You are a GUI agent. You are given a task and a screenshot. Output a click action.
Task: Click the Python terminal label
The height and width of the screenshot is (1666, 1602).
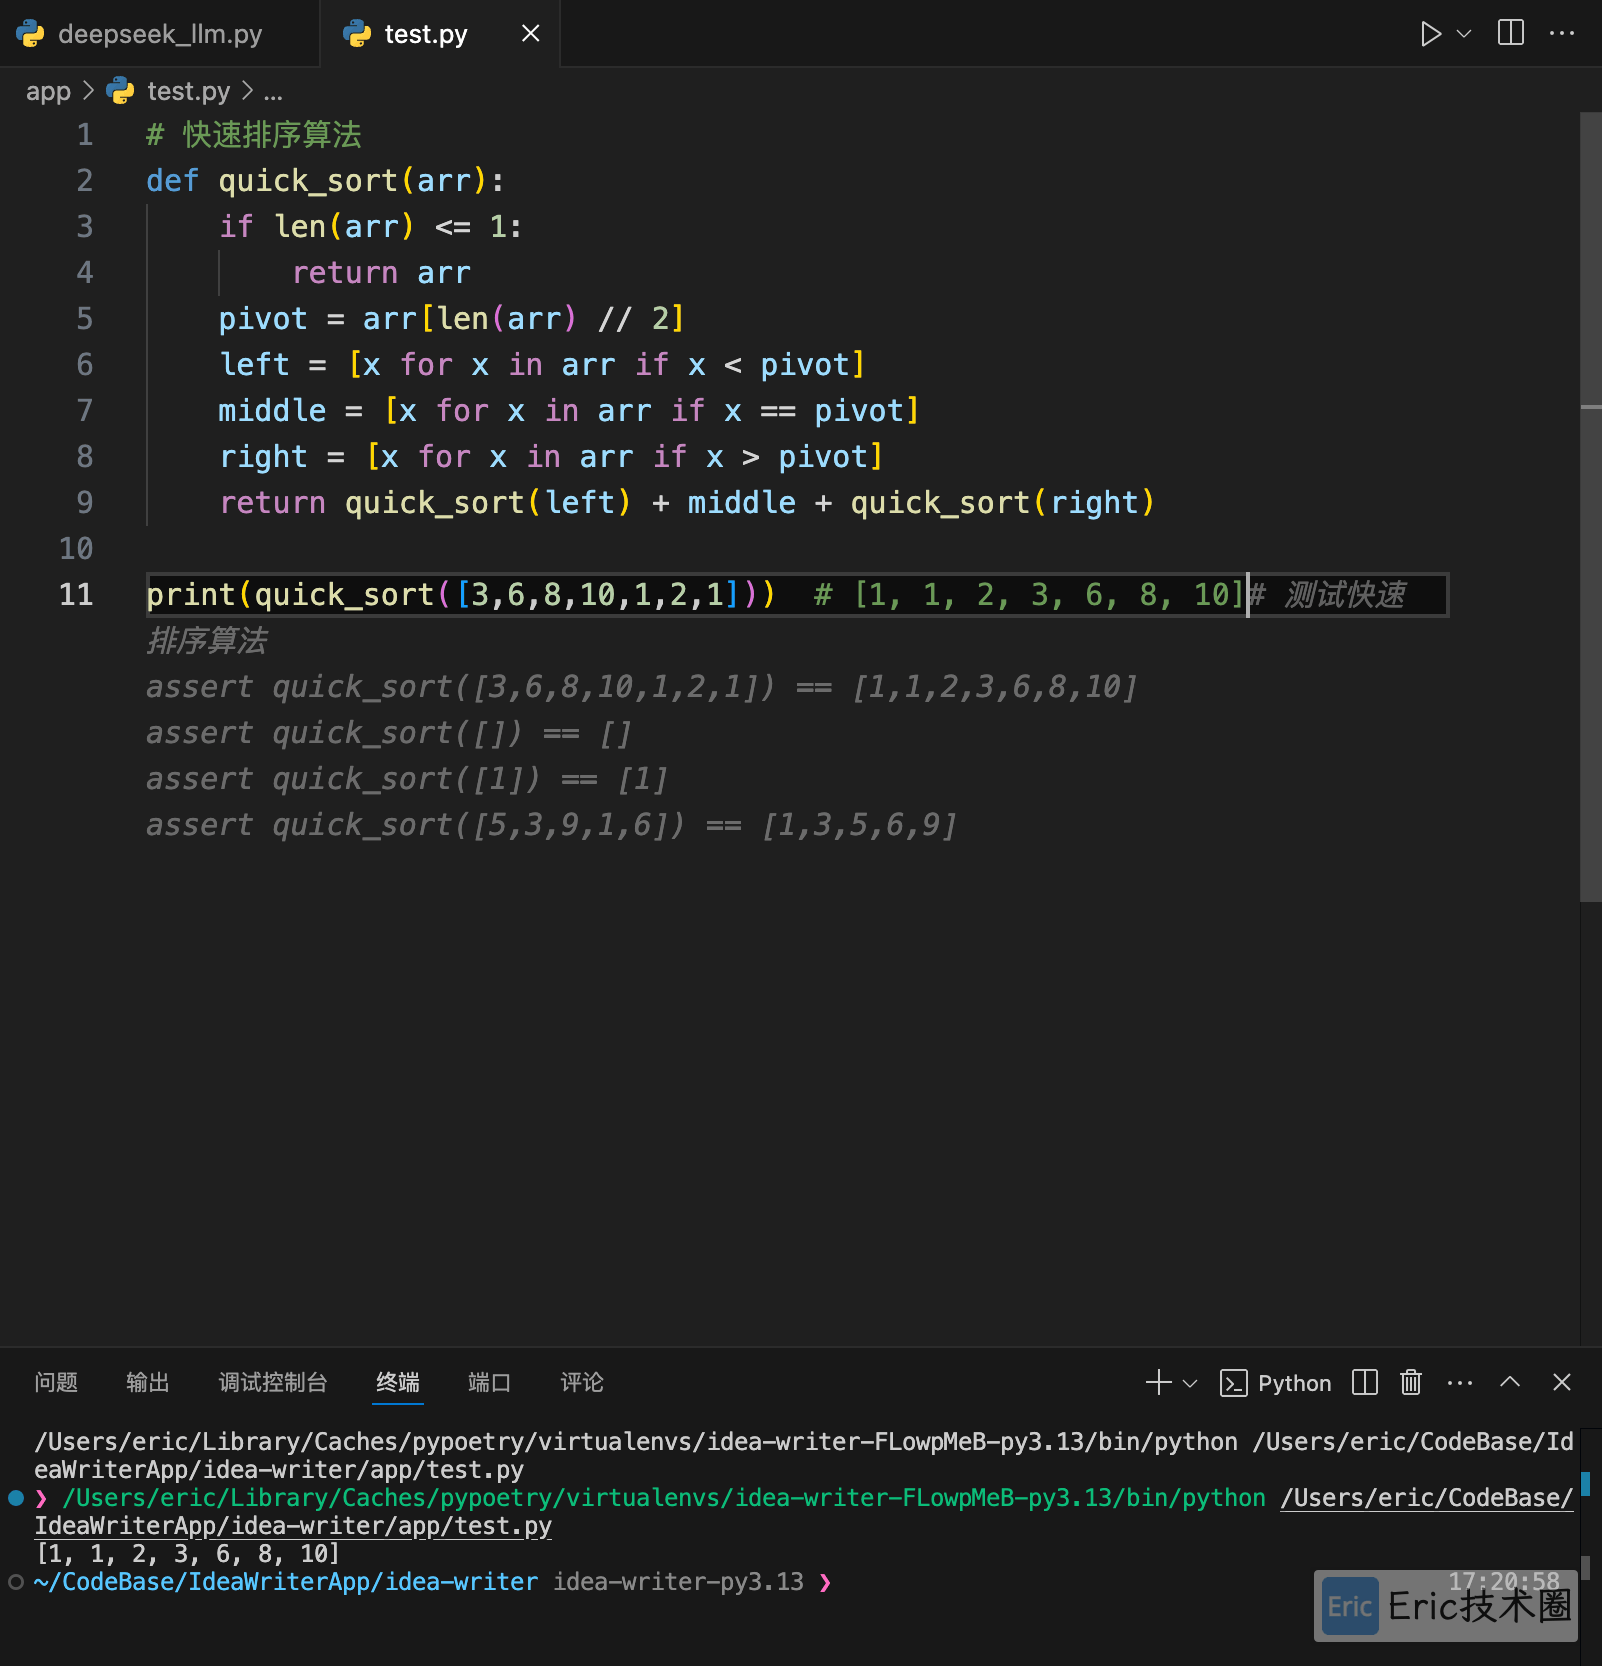pyautogui.click(x=1294, y=1383)
